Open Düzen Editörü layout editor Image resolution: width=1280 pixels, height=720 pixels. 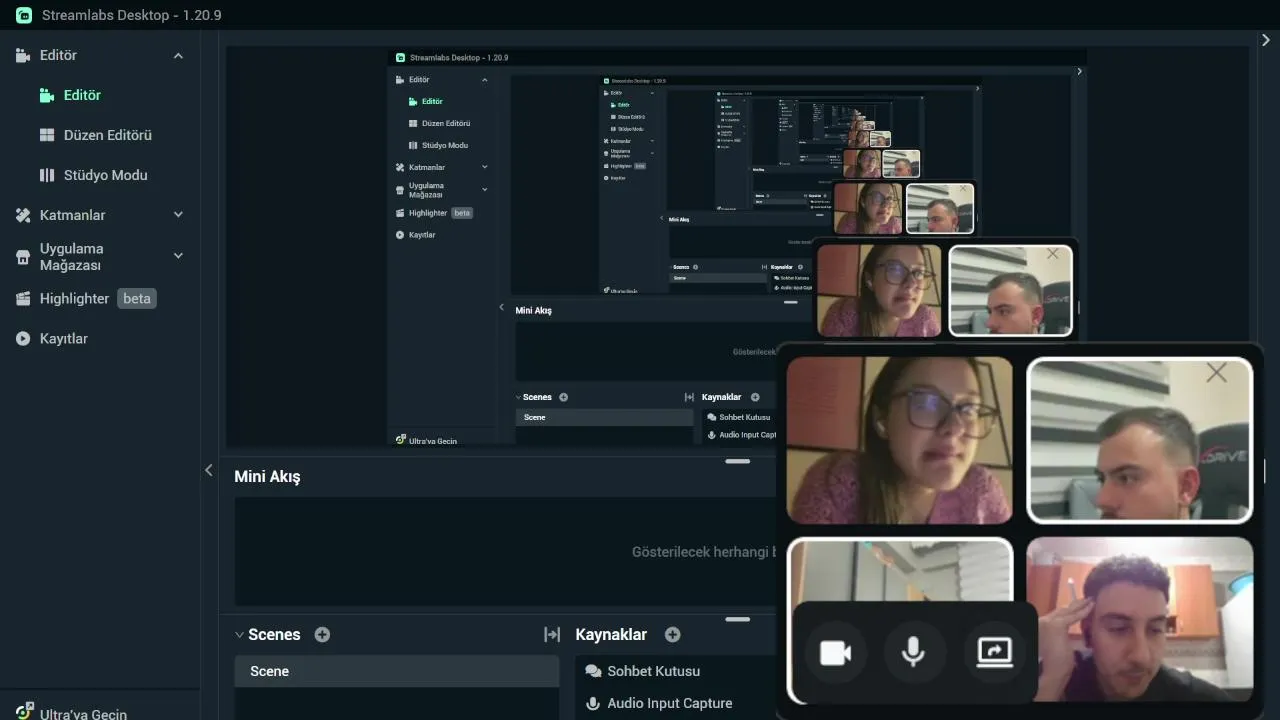click(108, 135)
